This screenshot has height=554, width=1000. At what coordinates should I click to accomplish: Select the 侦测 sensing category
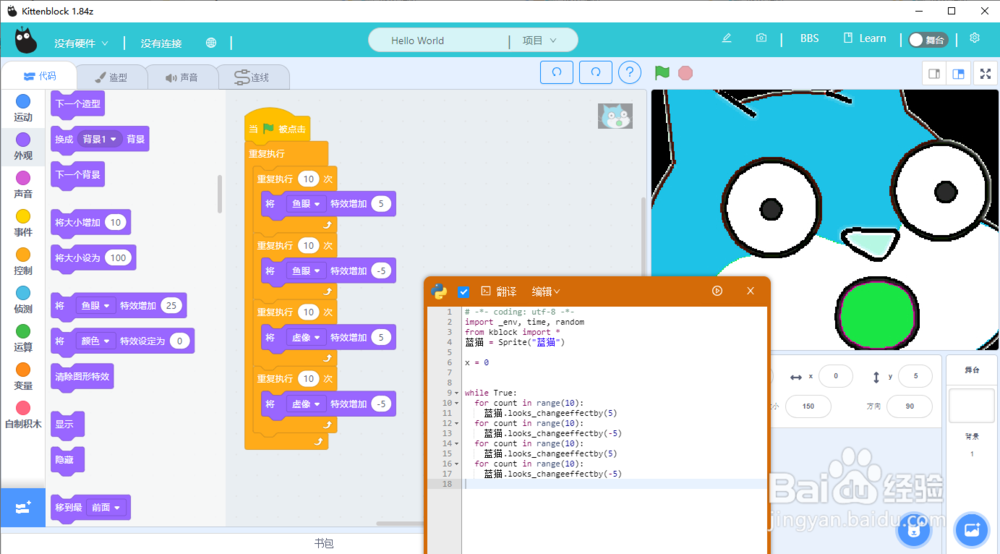[x=23, y=300]
